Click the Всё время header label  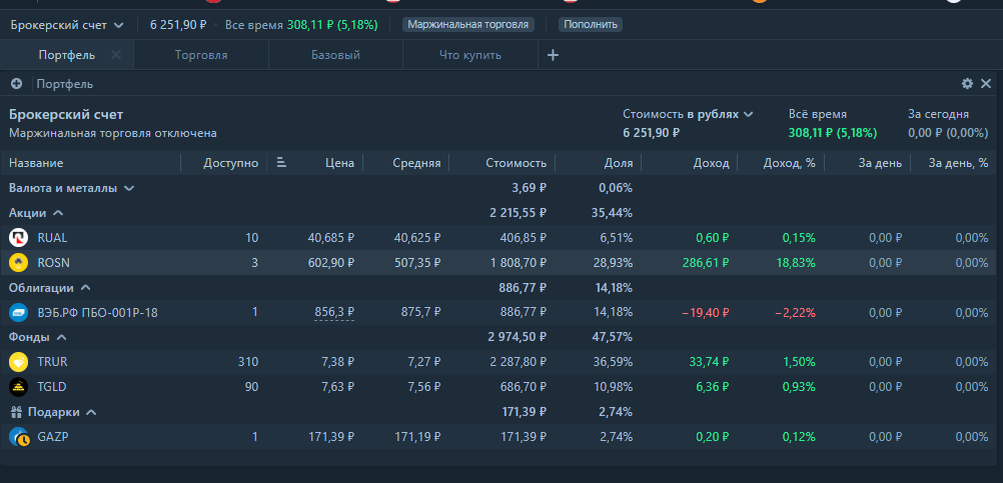point(817,115)
